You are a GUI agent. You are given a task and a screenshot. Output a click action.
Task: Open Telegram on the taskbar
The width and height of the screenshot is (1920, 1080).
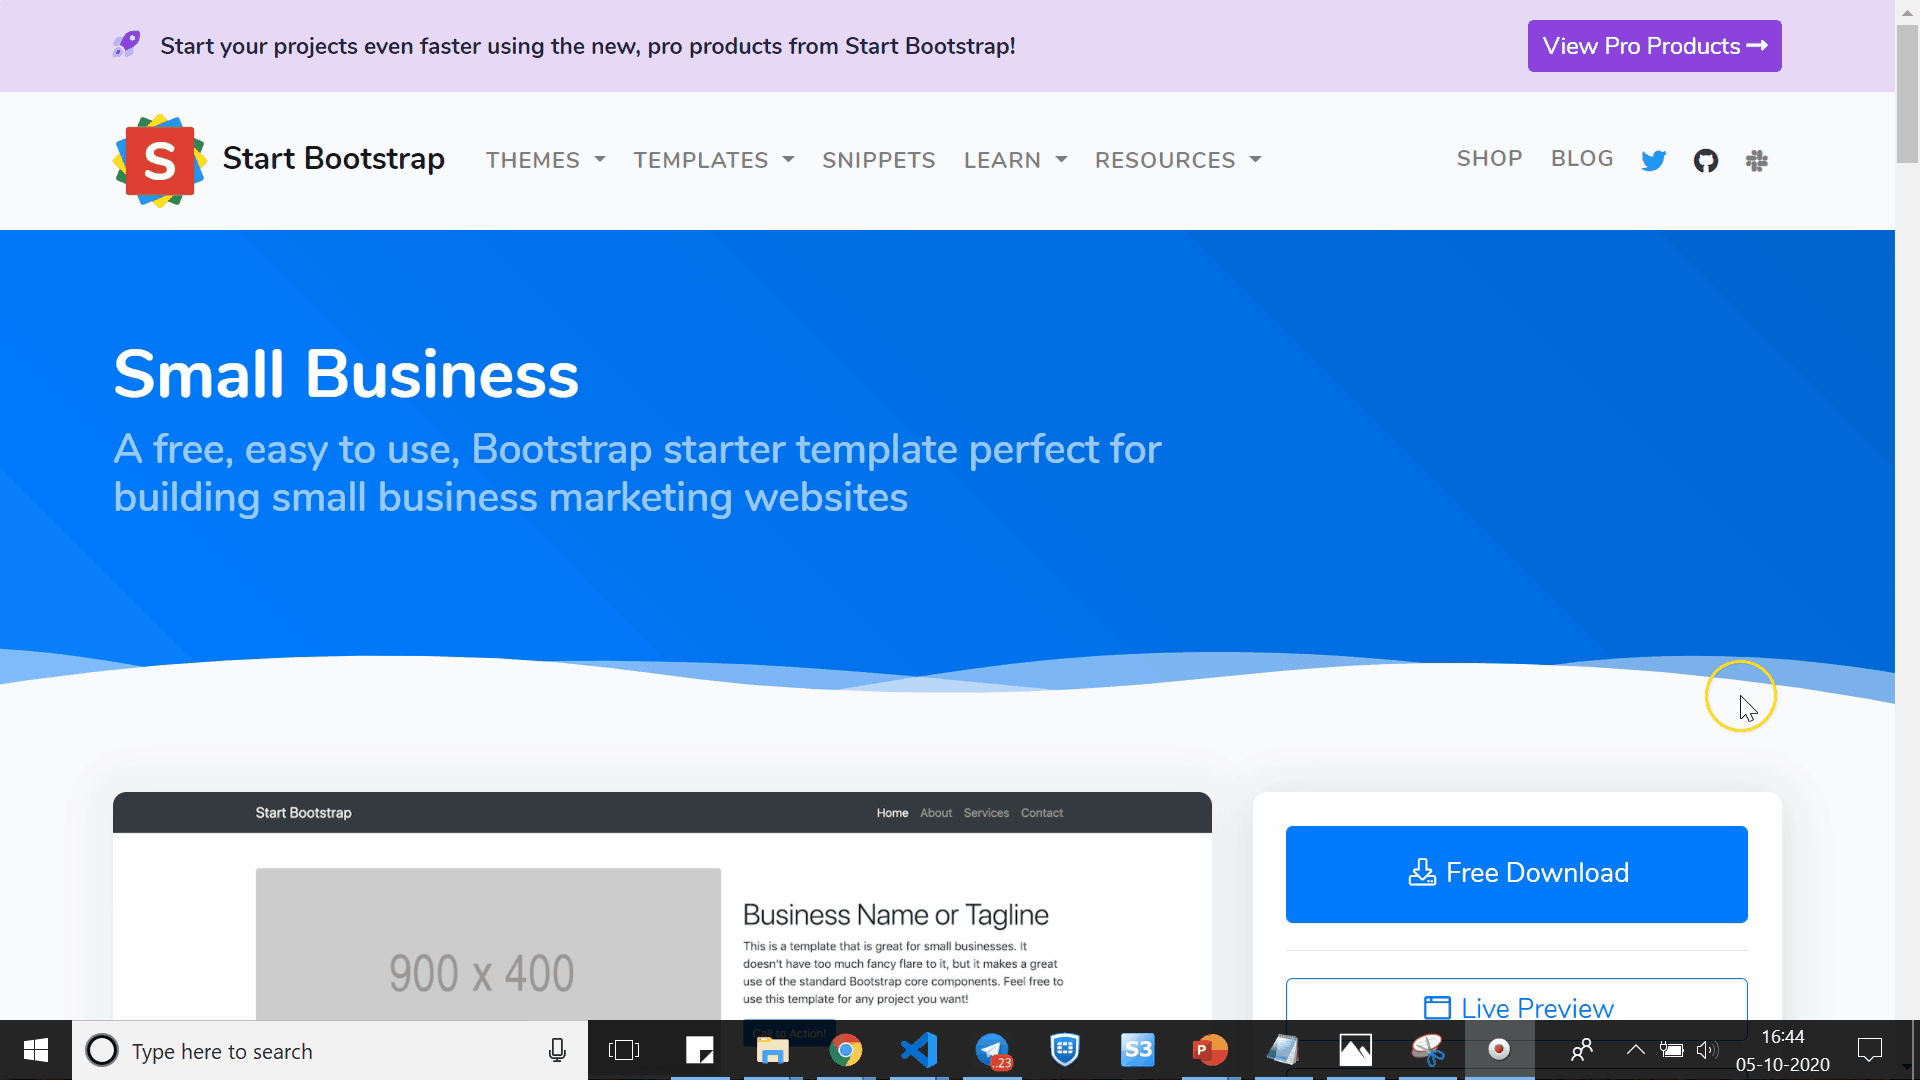pos(993,1050)
